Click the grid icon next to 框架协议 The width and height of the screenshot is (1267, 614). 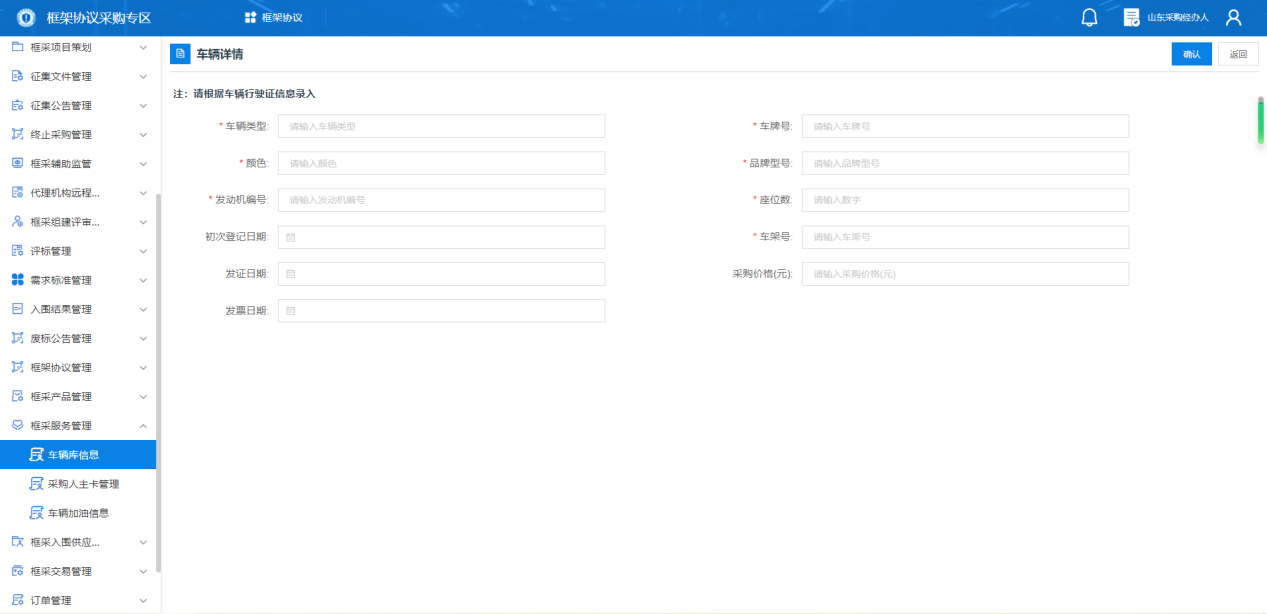coord(250,18)
